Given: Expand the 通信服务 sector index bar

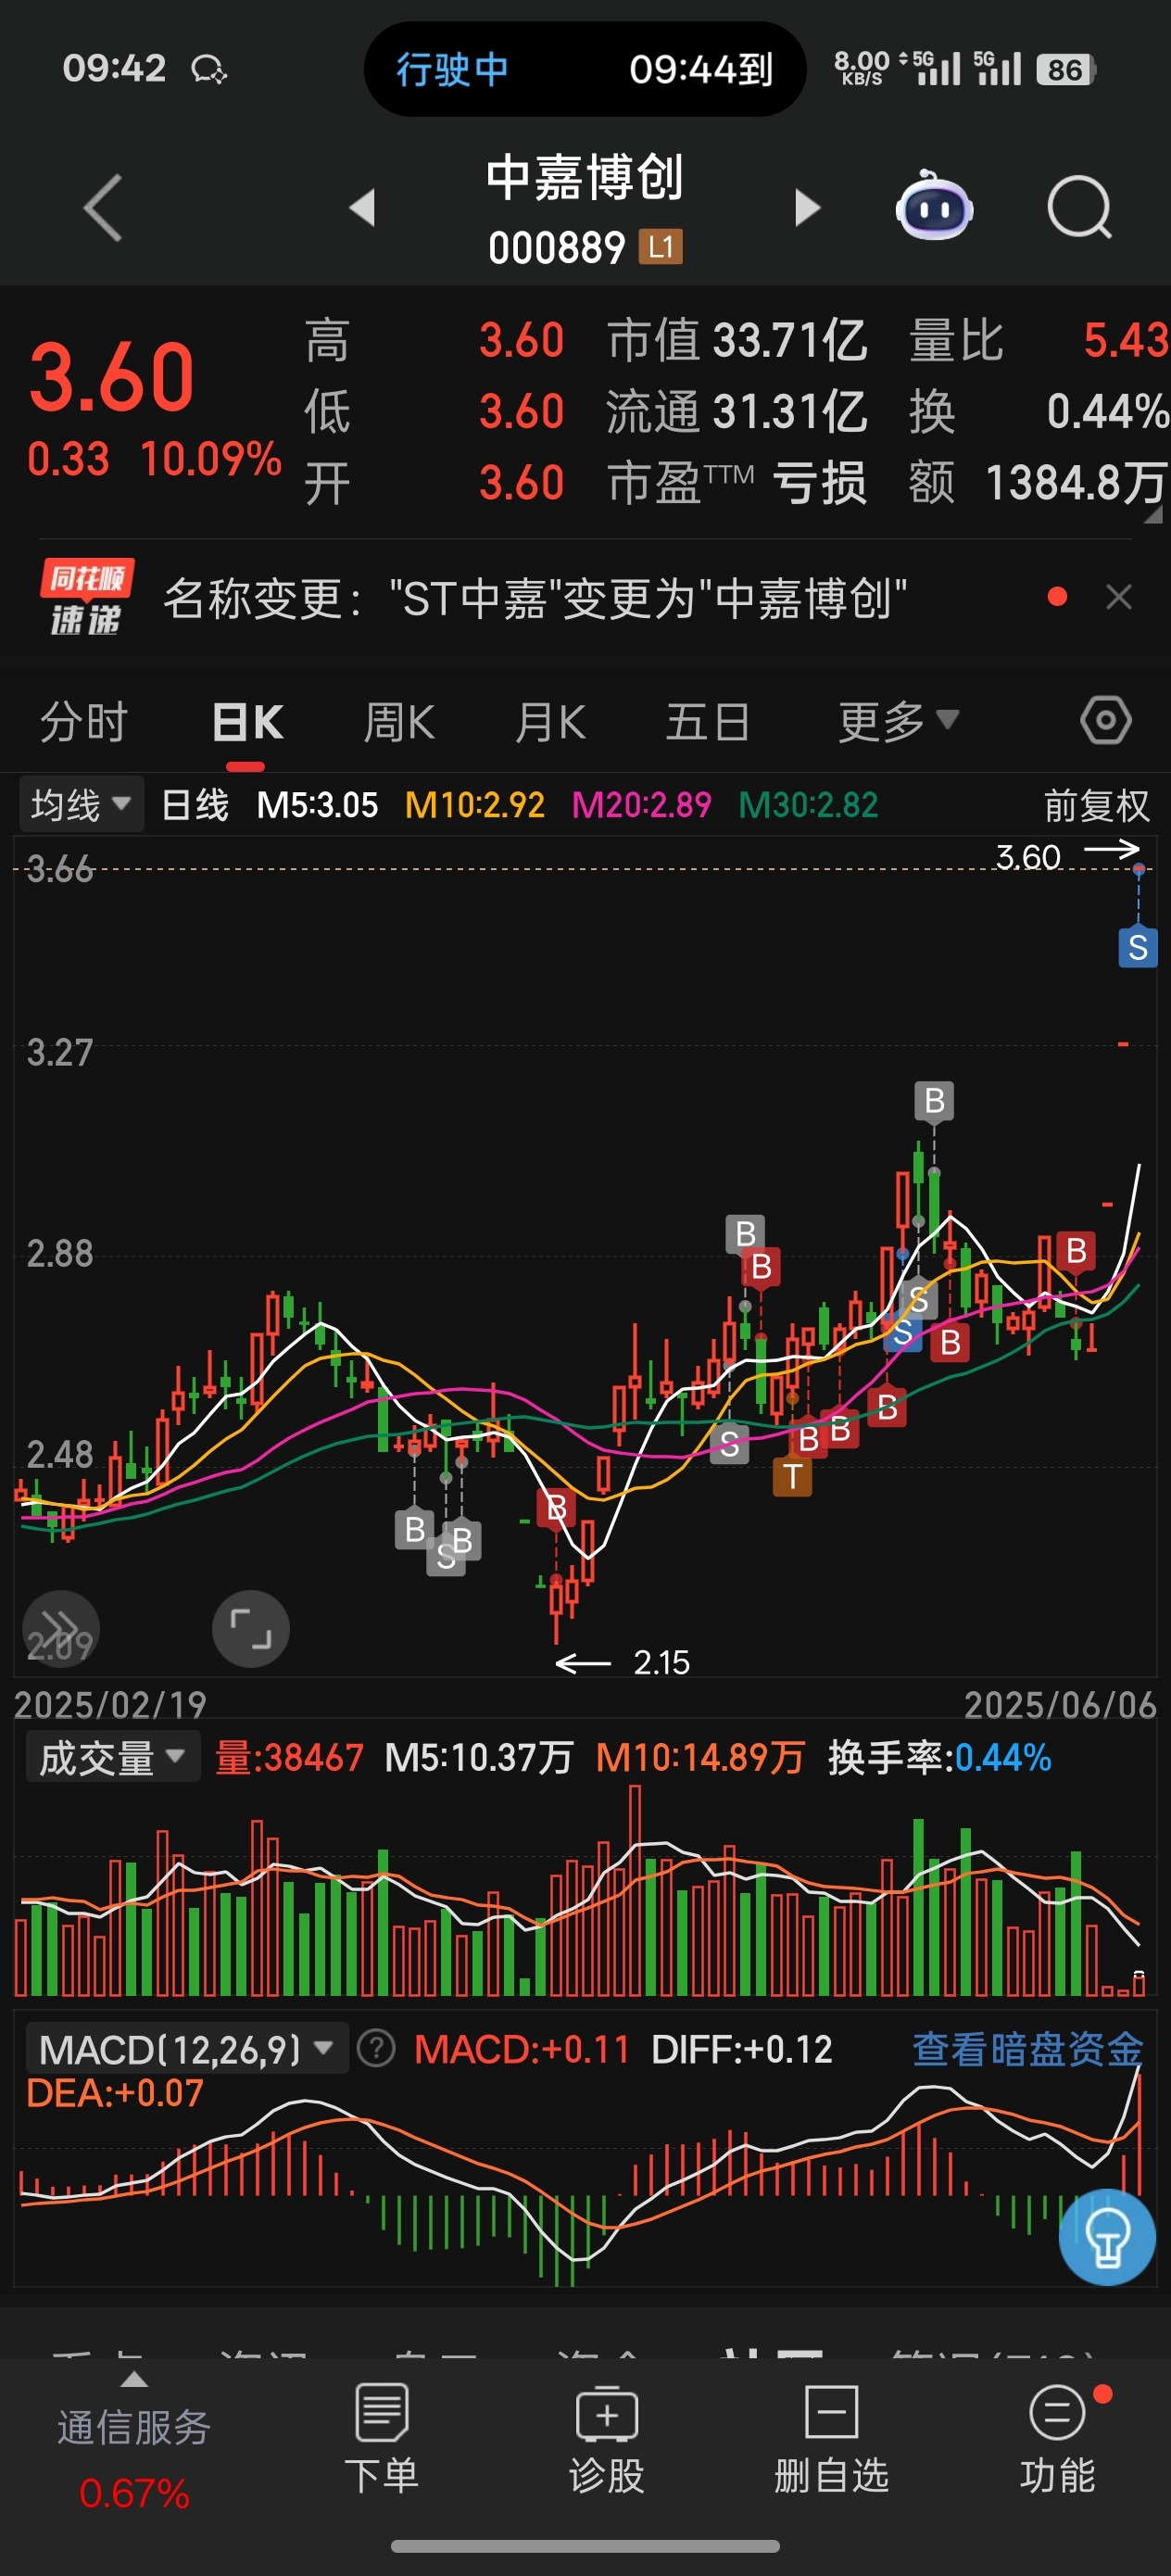Looking at the screenshot, I should click(134, 2440).
